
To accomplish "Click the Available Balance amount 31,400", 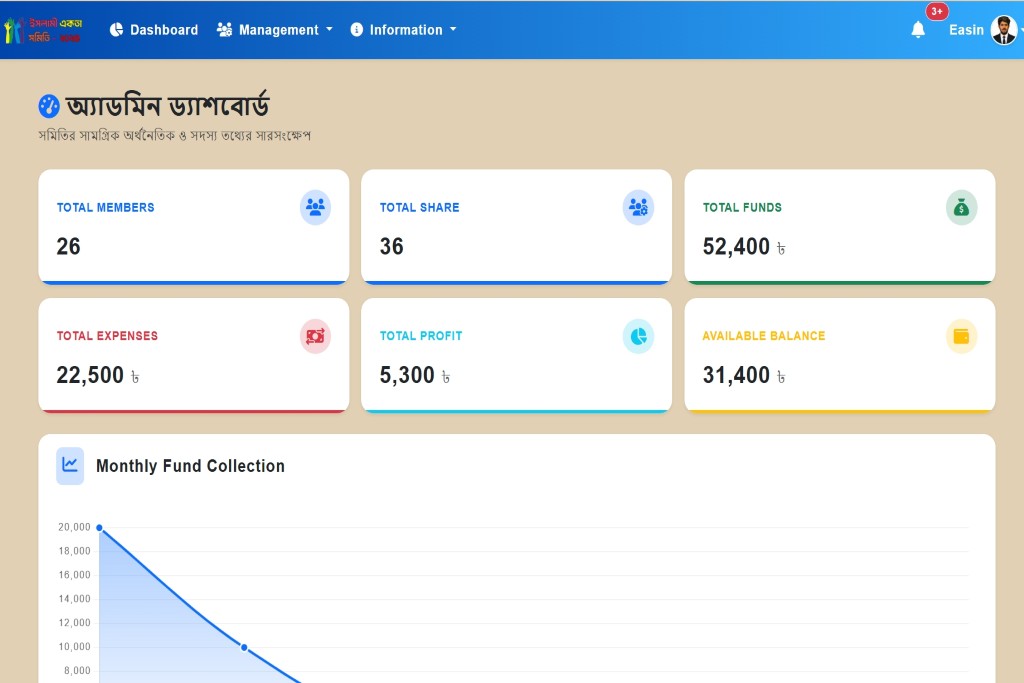I will [x=736, y=375].
